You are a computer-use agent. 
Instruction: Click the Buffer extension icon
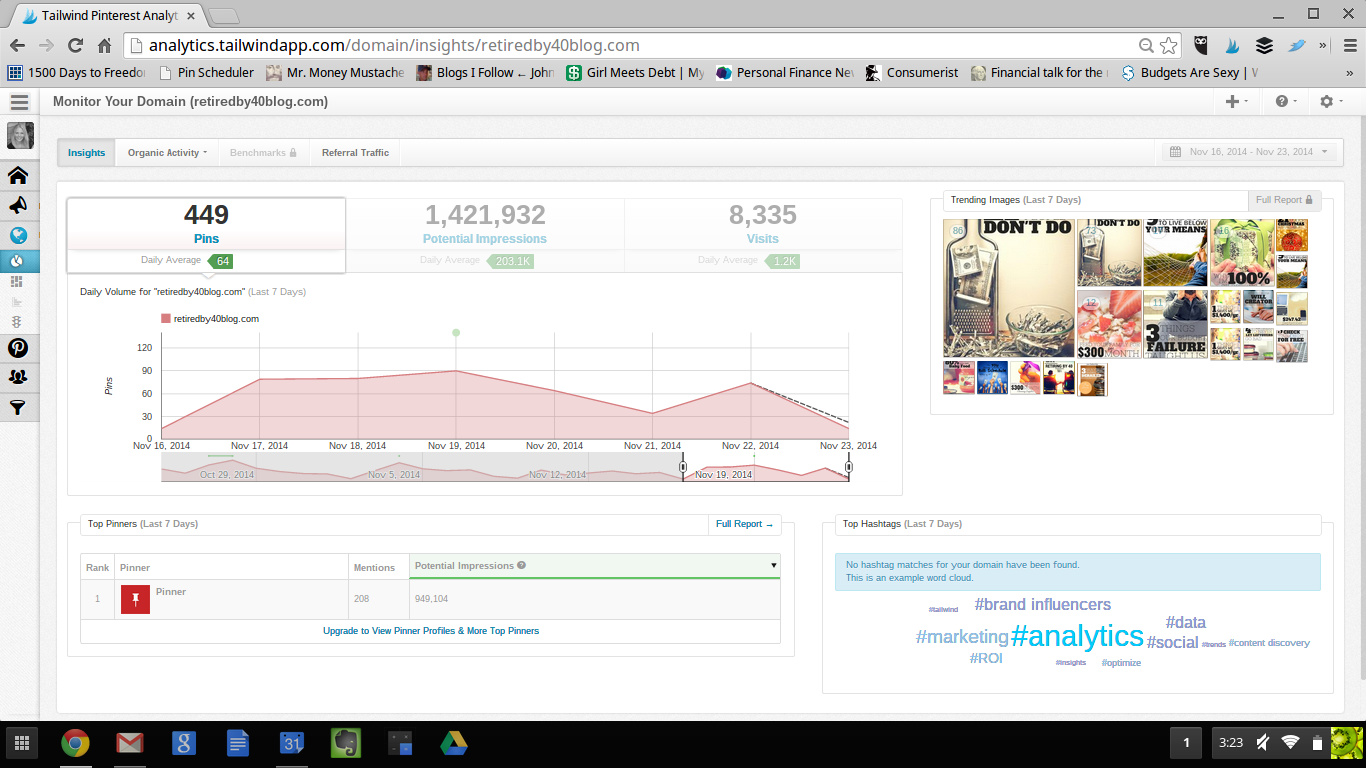point(1265,45)
